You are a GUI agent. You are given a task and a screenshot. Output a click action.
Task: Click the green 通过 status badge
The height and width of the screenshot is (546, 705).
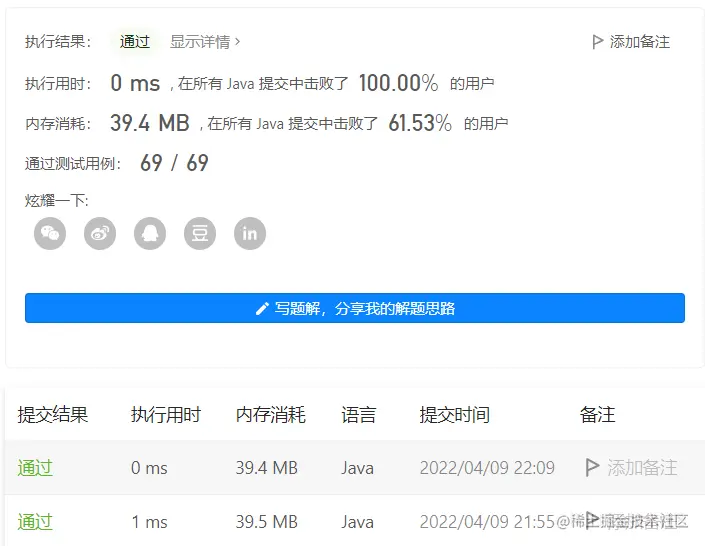click(x=134, y=42)
